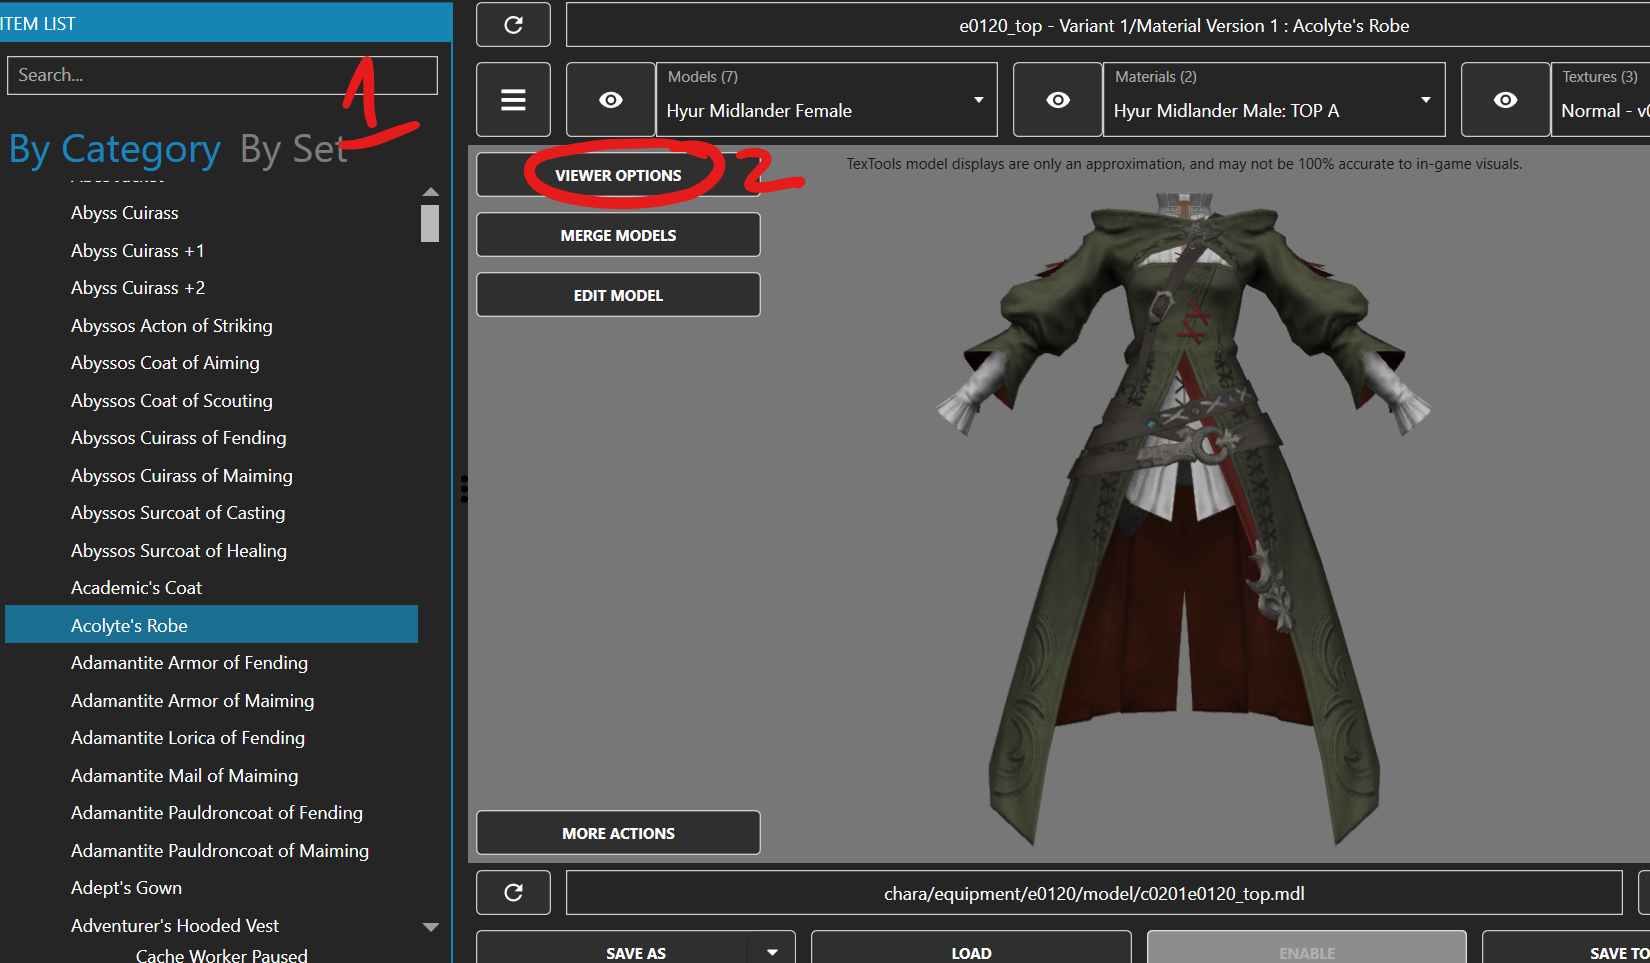
Task: Click the panel splitter grip dots
Action: (x=464, y=488)
